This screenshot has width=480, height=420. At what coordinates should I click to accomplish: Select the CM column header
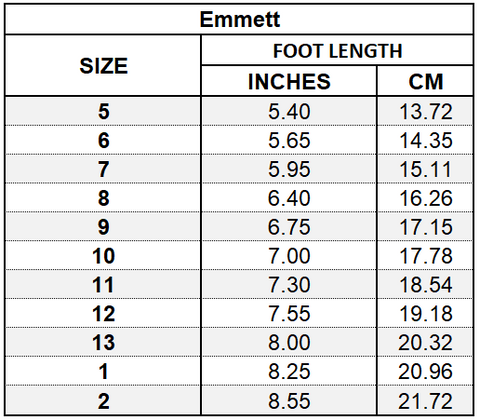pyautogui.click(x=426, y=81)
